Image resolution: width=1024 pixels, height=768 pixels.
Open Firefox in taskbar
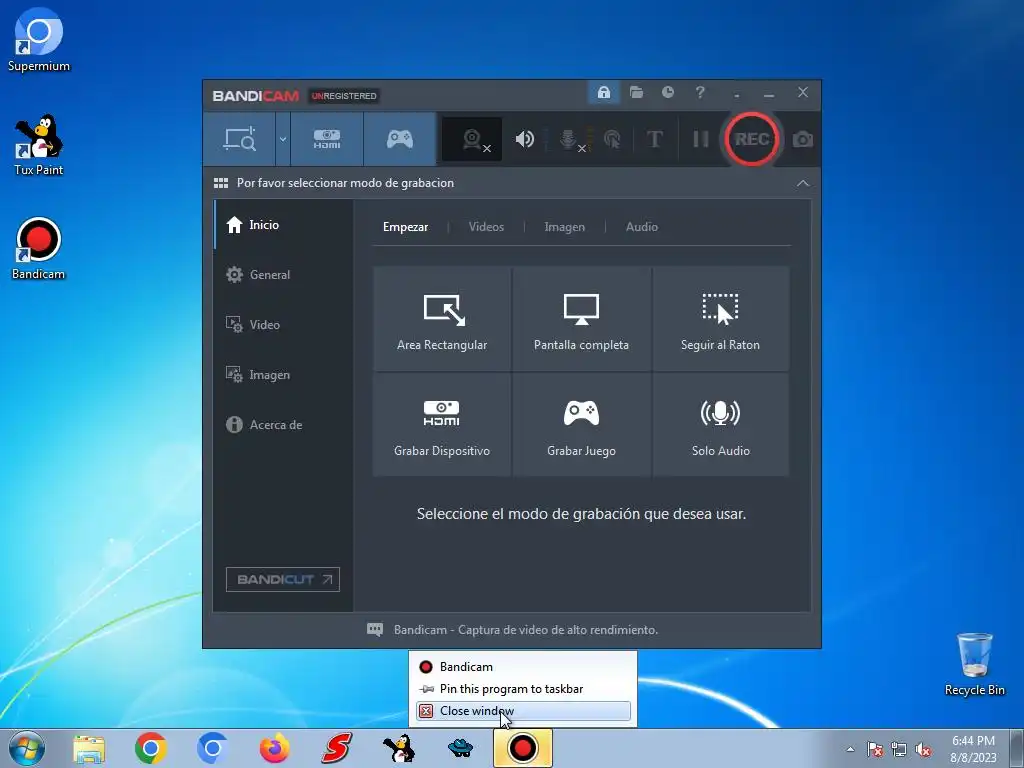click(274, 748)
